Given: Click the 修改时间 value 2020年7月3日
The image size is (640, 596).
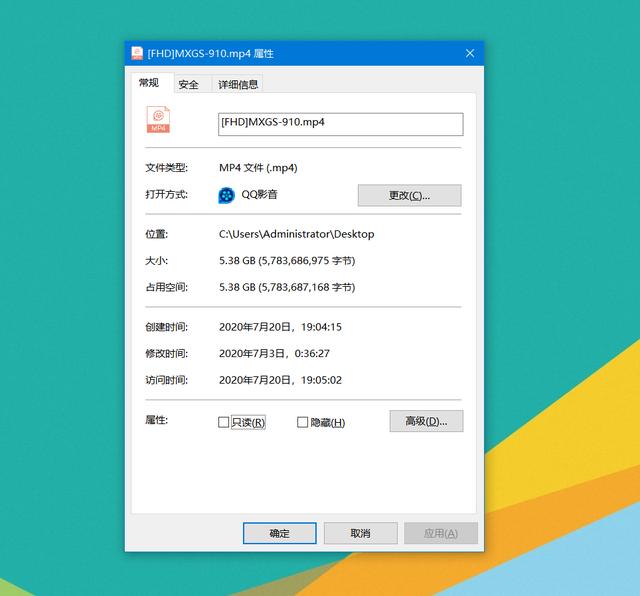Looking at the screenshot, I should point(251,354).
